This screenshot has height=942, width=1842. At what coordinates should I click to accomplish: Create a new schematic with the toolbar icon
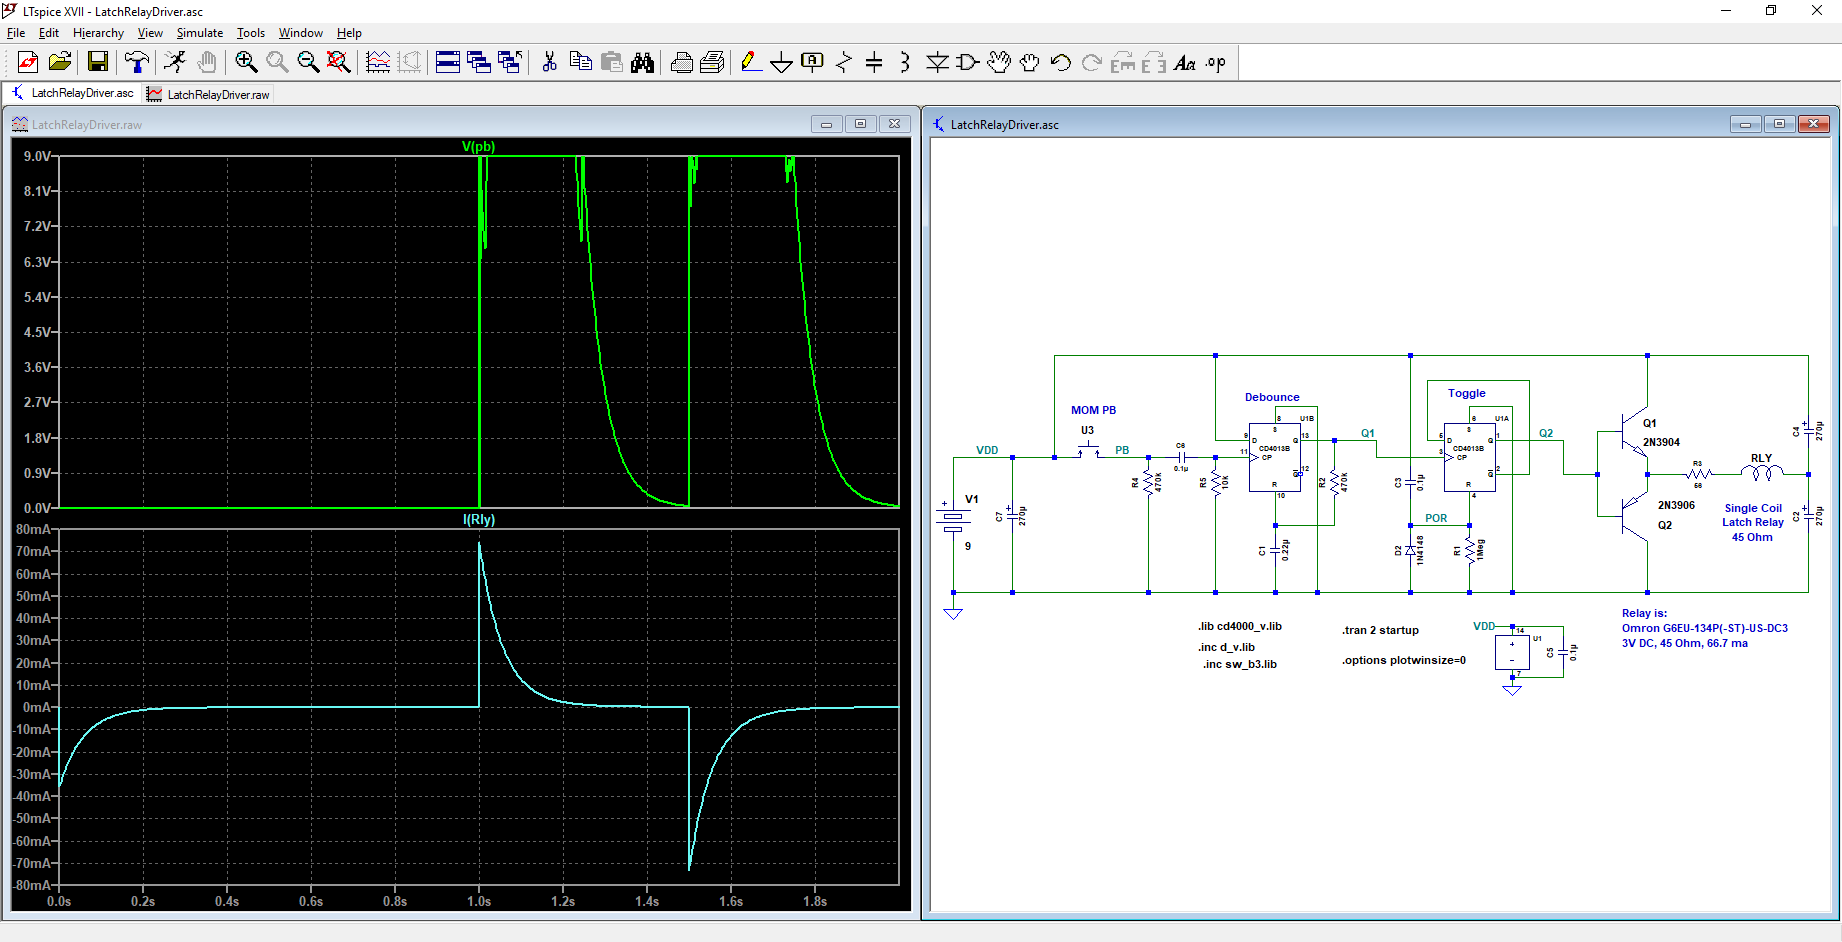pyautogui.click(x=28, y=63)
